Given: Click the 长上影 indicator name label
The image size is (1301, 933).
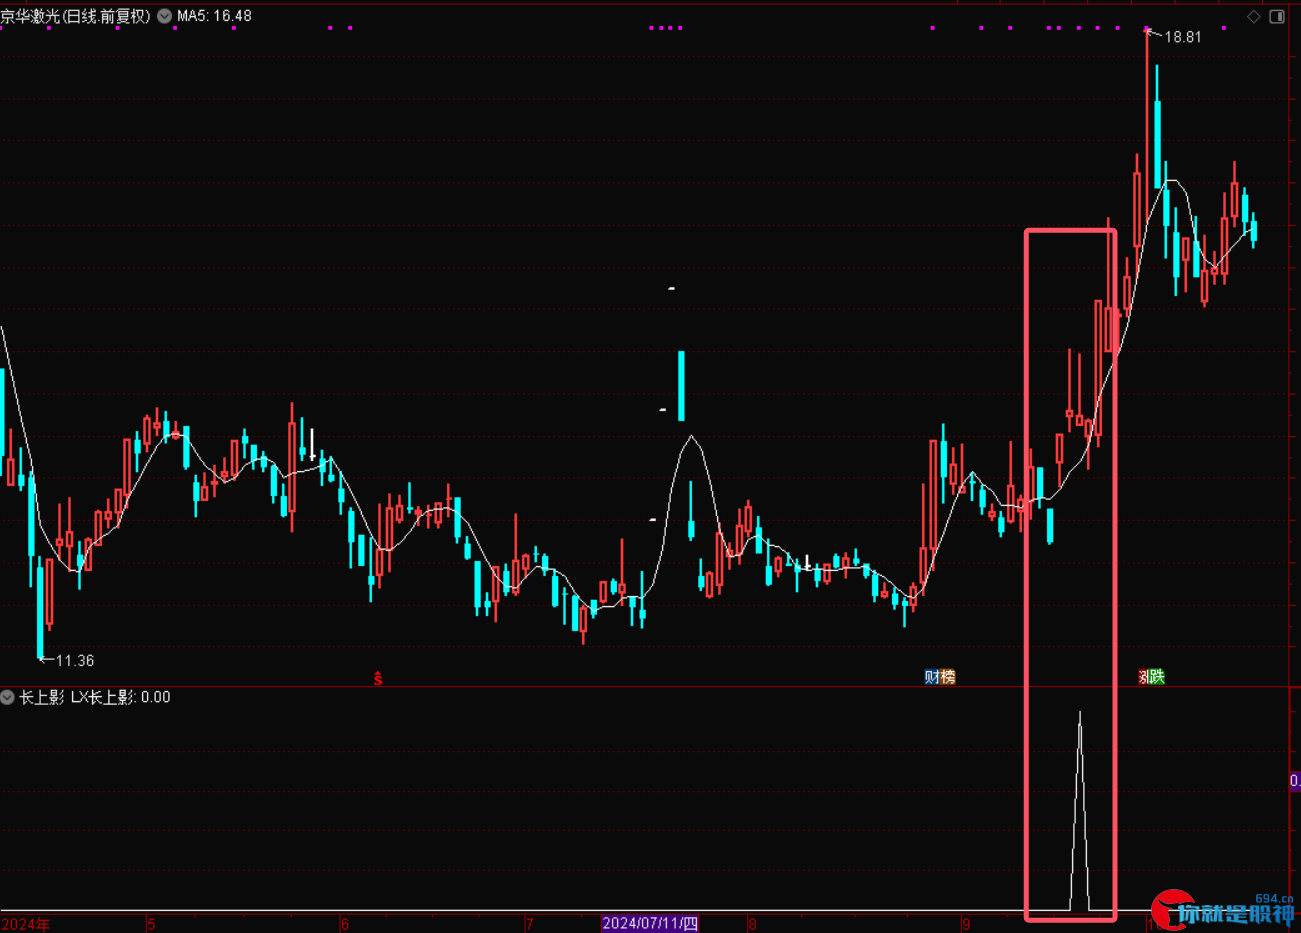Looking at the screenshot, I should (42, 697).
